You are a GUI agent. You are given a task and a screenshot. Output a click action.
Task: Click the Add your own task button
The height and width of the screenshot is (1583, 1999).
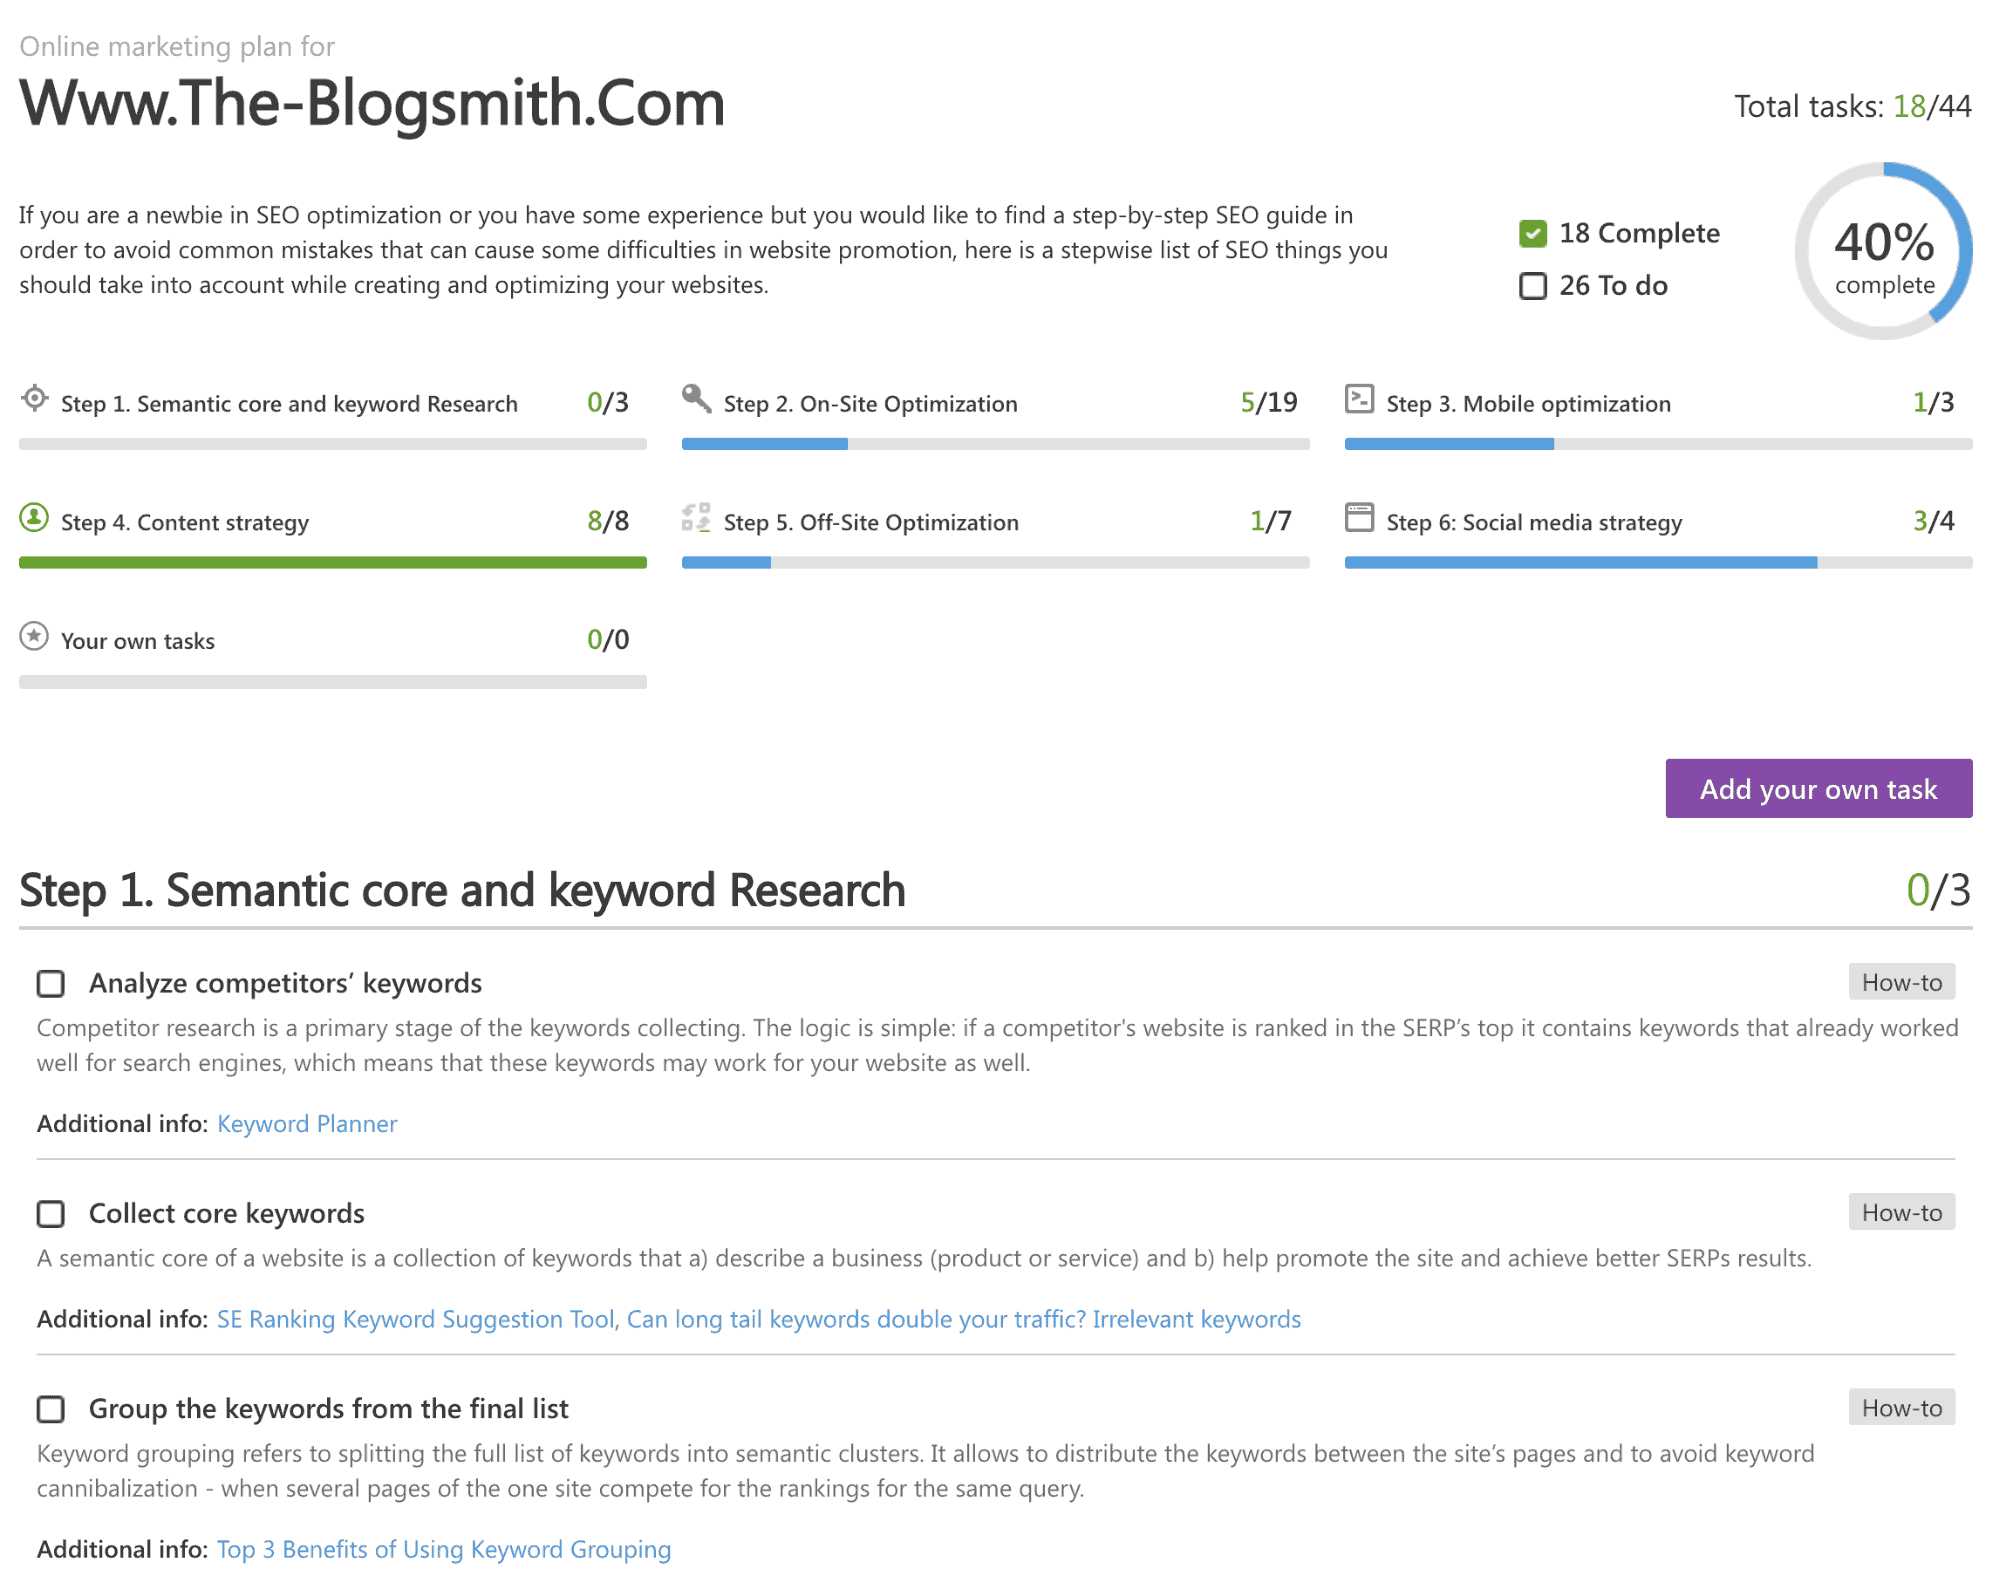point(1818,788)
